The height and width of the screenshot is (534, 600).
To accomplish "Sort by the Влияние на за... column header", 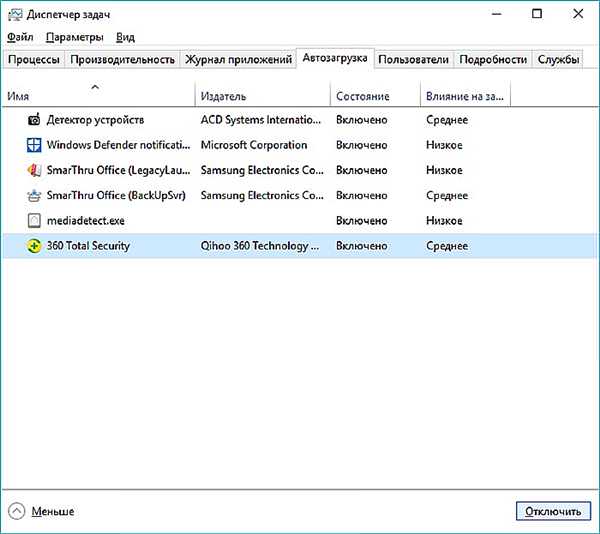I will click(465, 96).
